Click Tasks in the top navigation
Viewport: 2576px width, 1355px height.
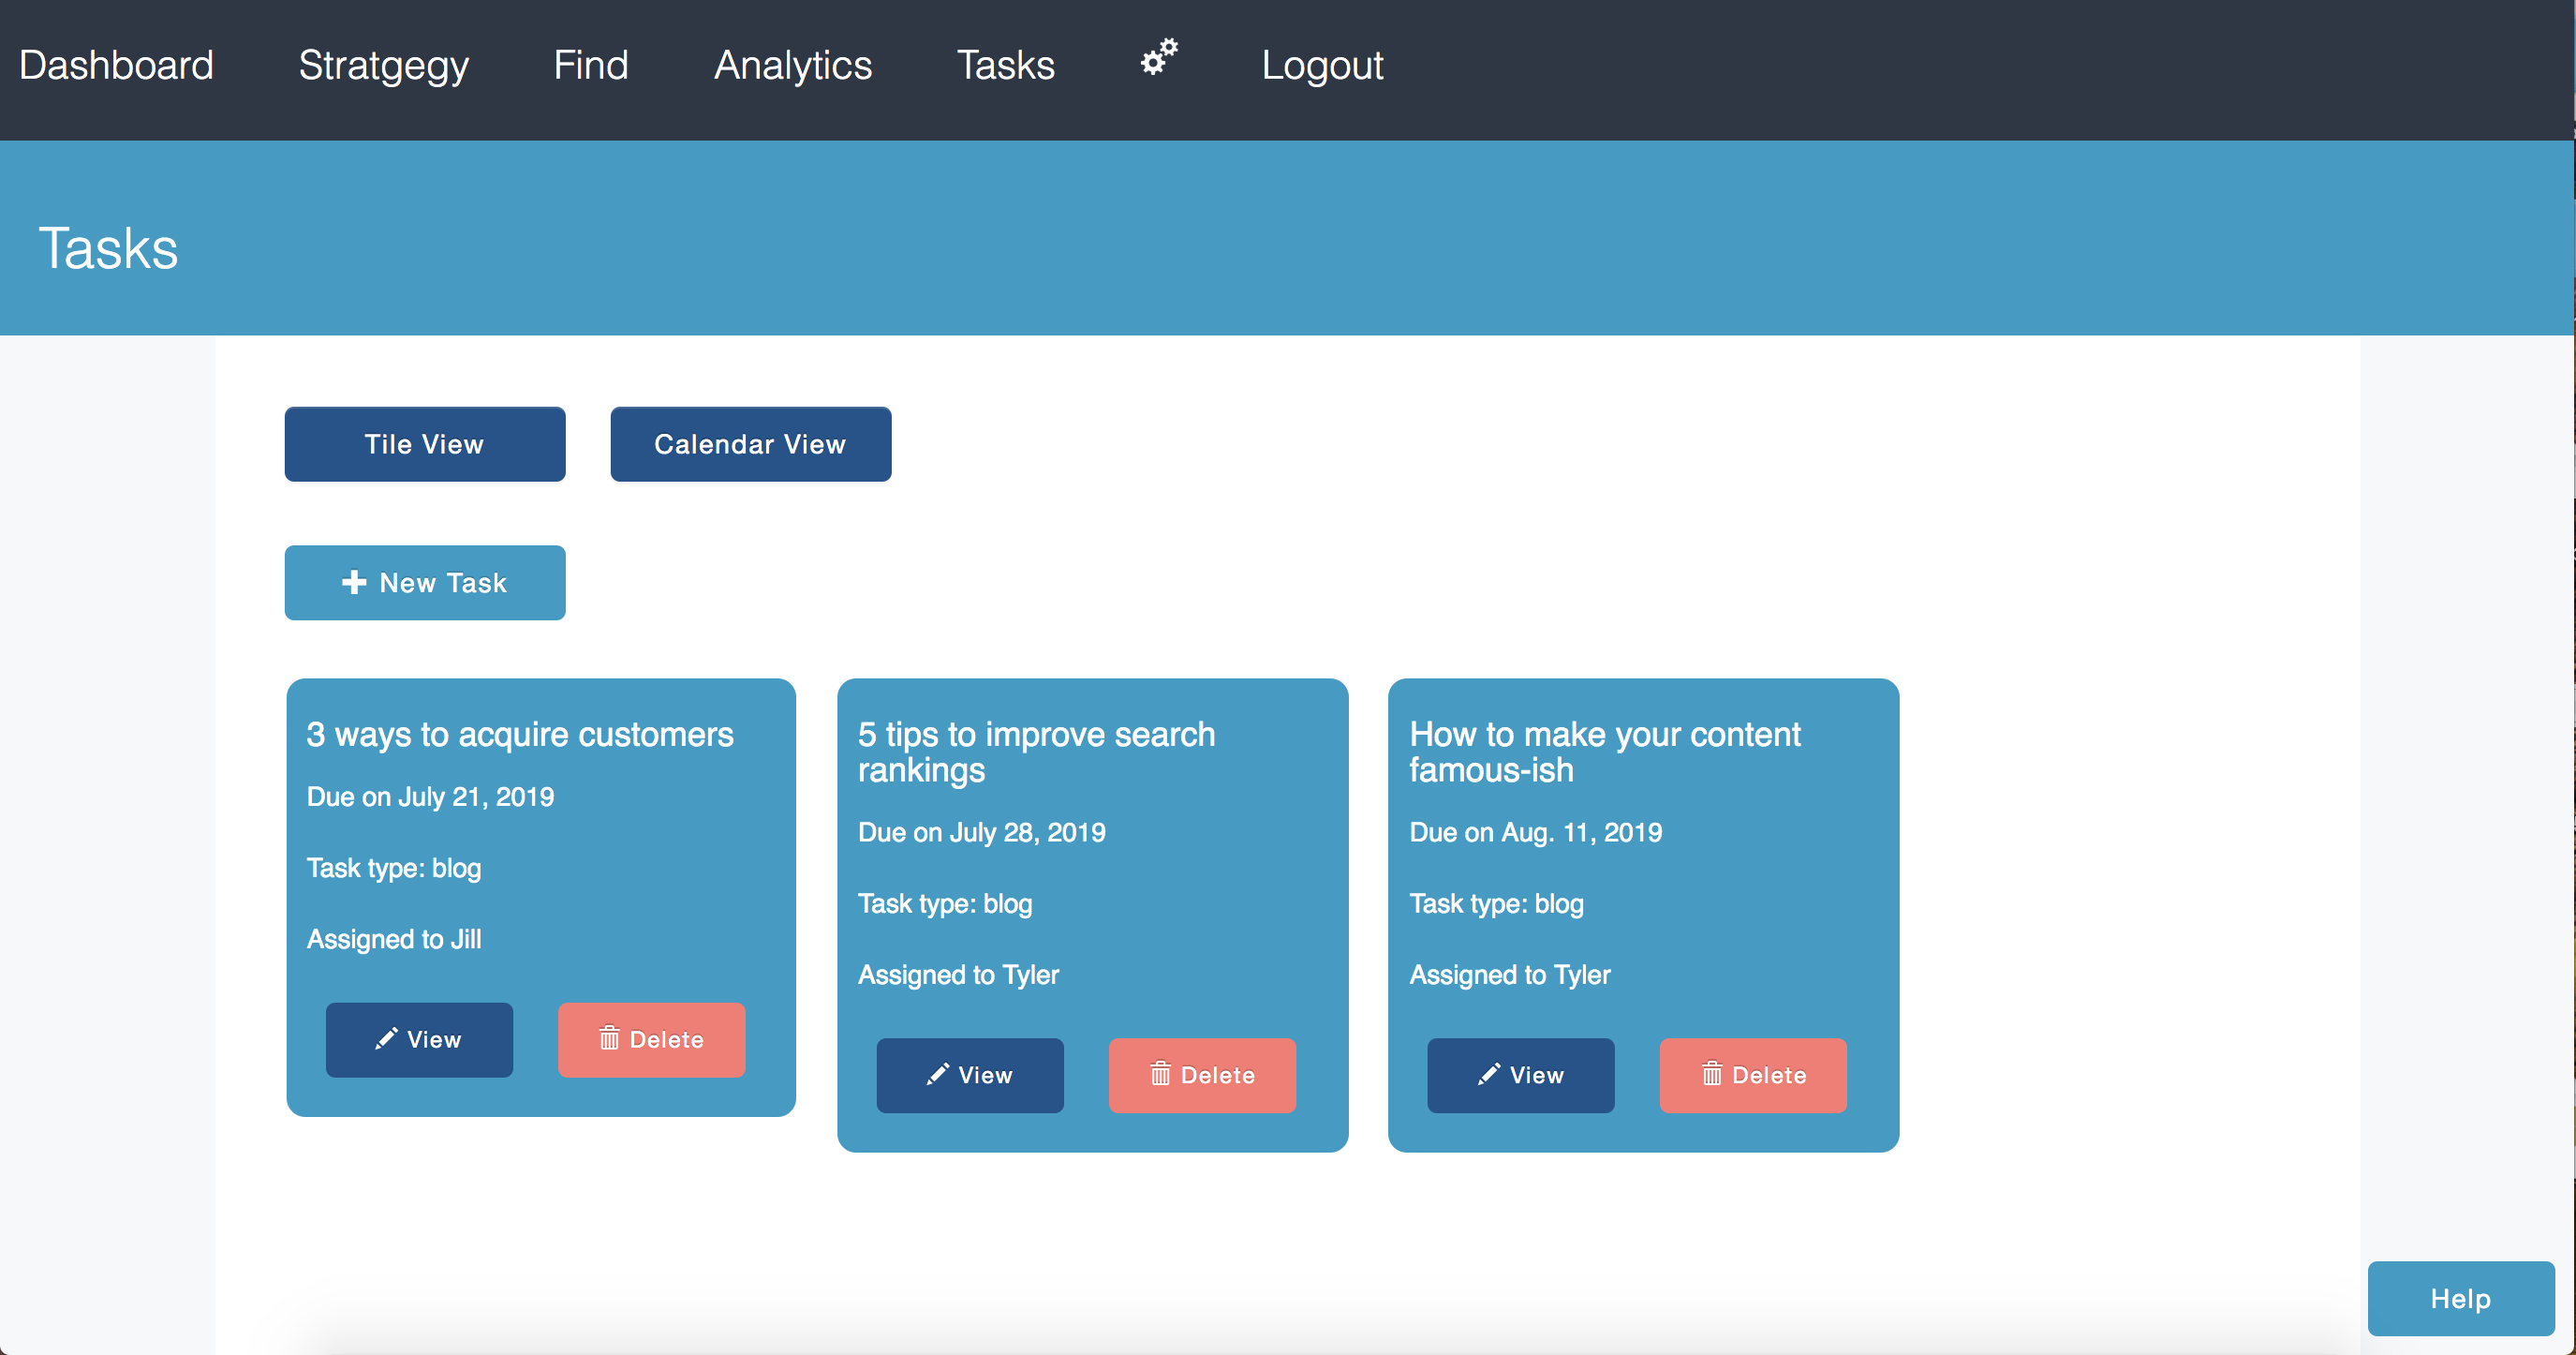click(x=1005, y=66)
